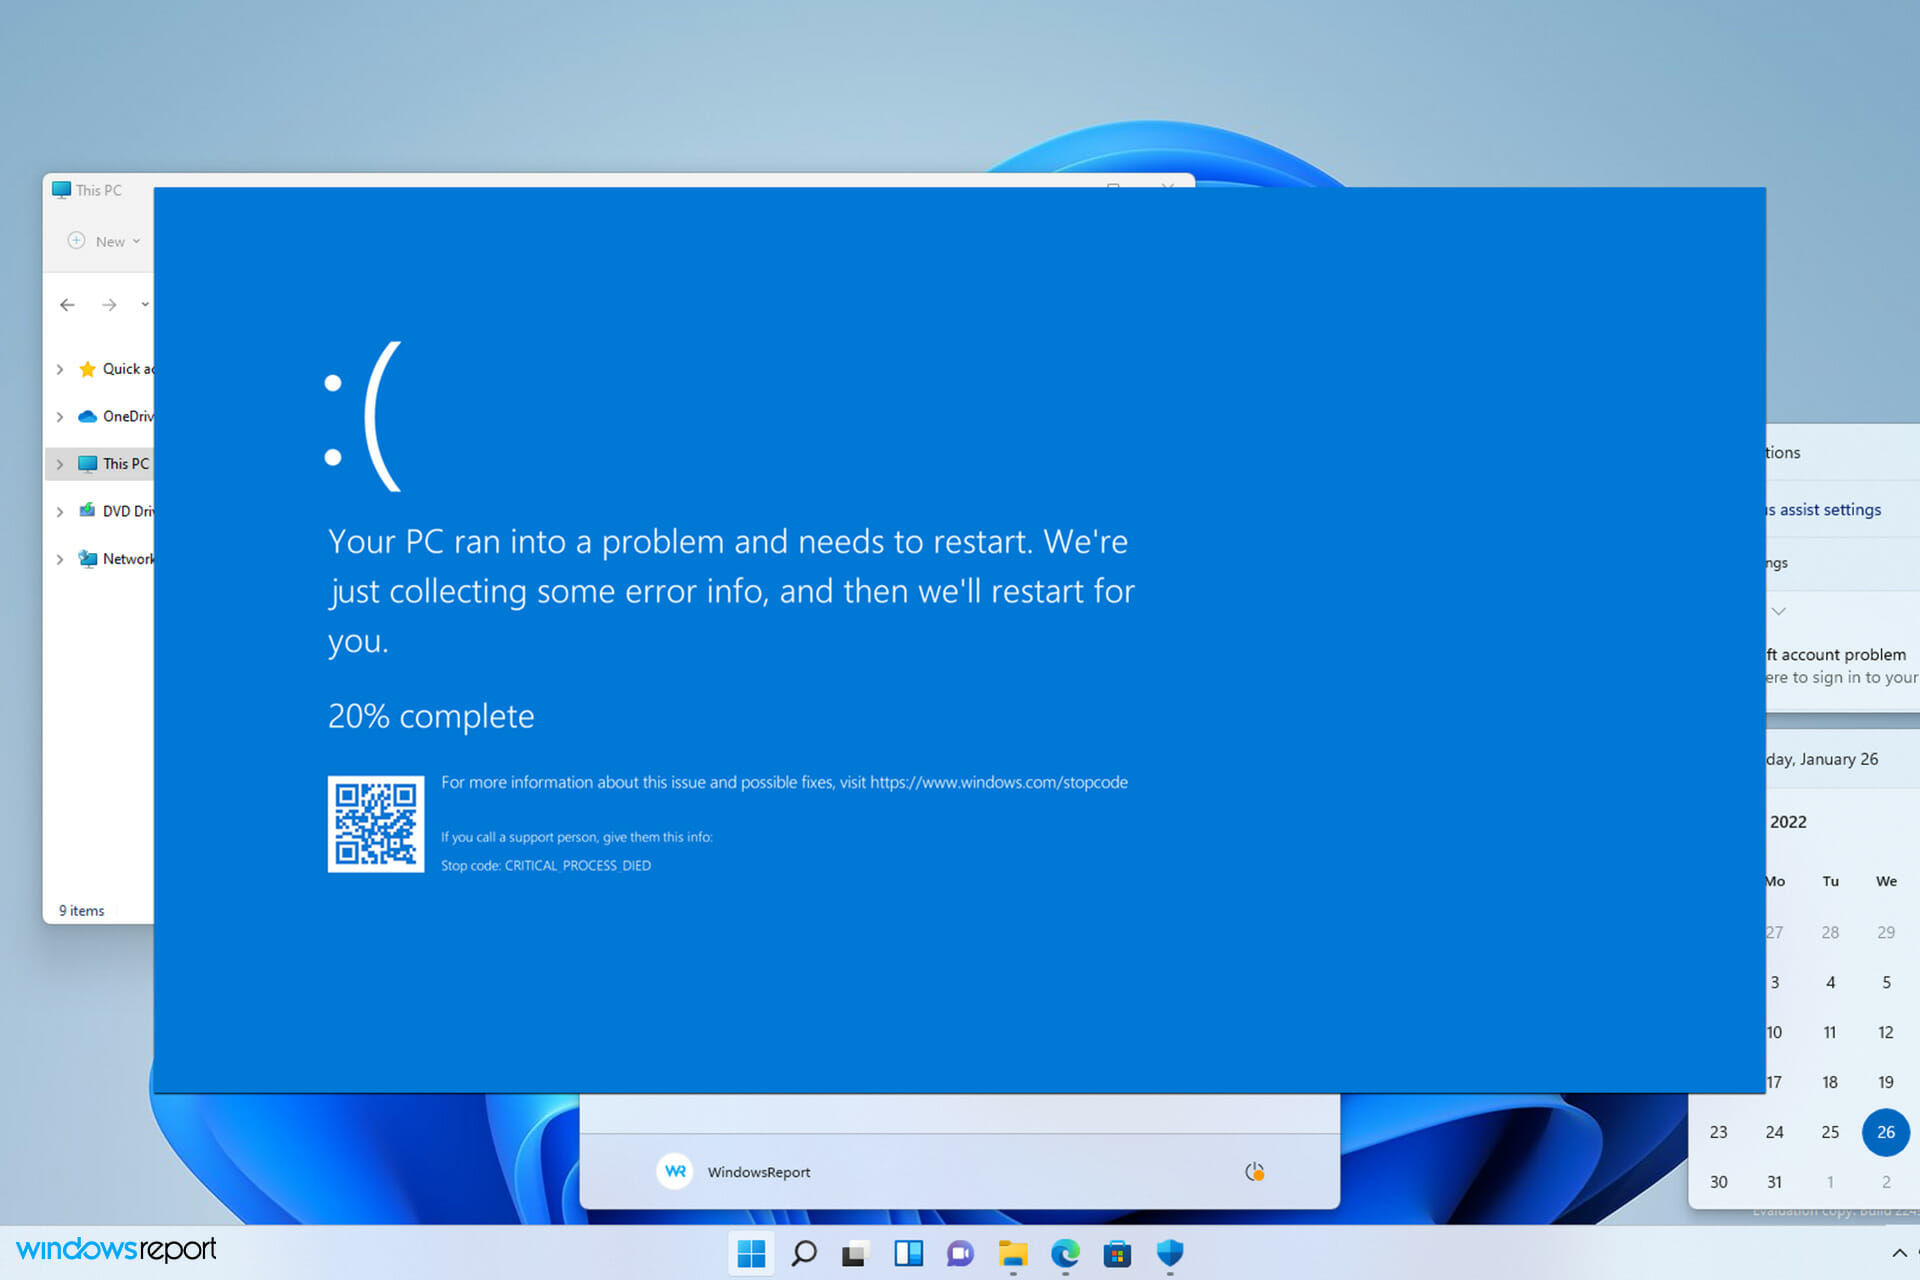Select calendar day 4
Viewport: 1920px width, 1280px height.
click(1830, 982)
